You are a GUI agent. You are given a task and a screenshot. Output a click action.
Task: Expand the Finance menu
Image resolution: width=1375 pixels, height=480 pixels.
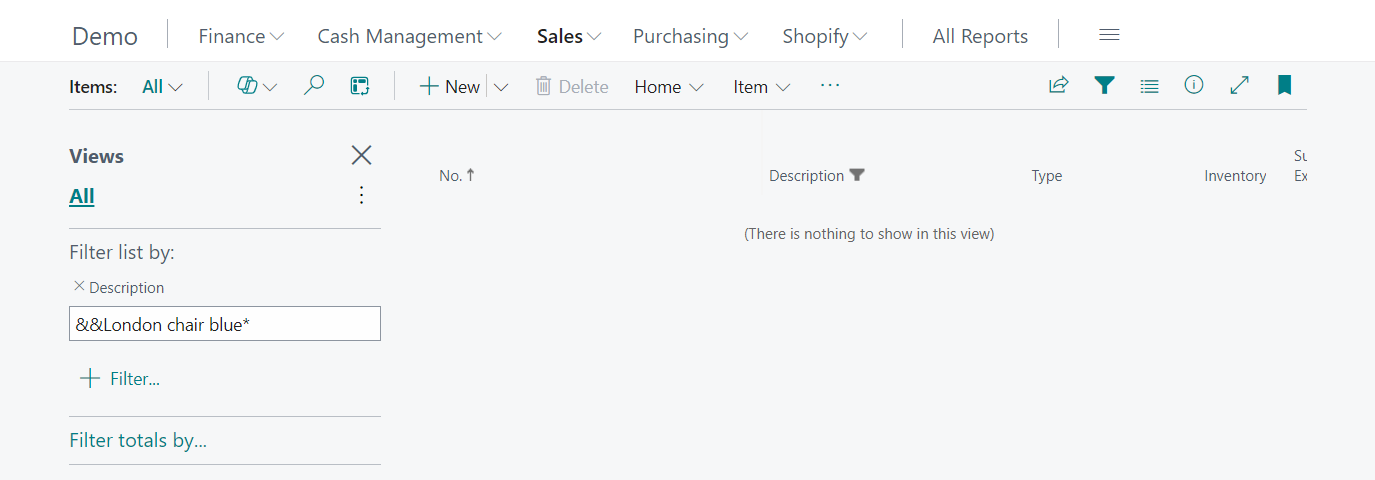(241, 36)
